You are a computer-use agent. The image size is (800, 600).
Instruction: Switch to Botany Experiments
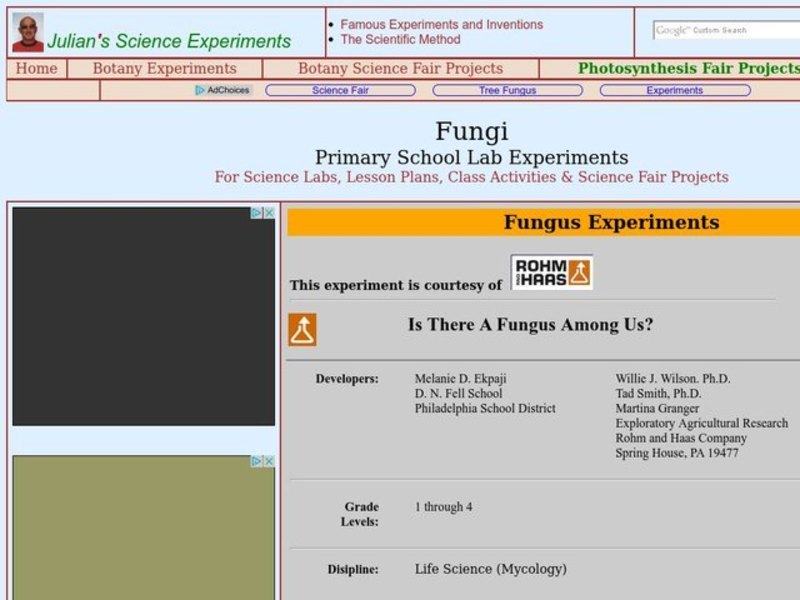click(165, 68)
